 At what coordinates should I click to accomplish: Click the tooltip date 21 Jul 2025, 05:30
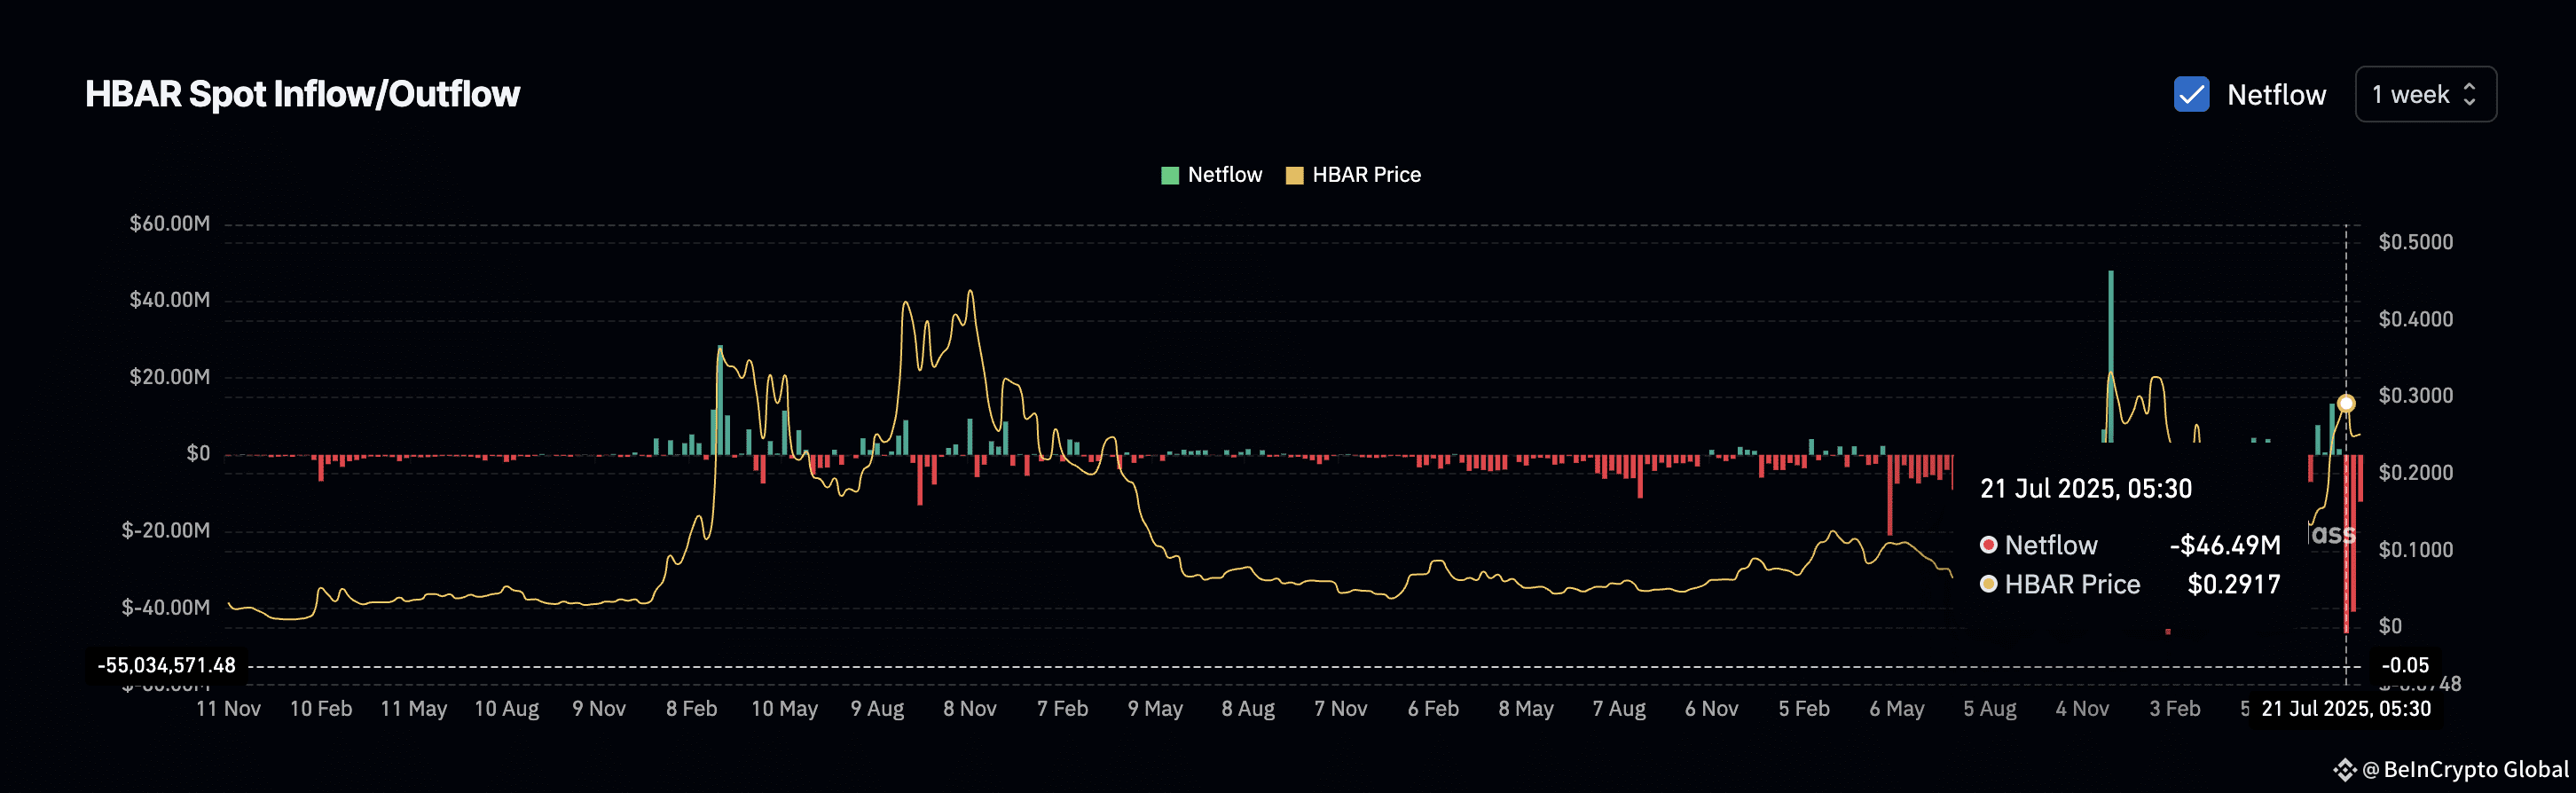pyautogui.click(x=2085, y=488)
